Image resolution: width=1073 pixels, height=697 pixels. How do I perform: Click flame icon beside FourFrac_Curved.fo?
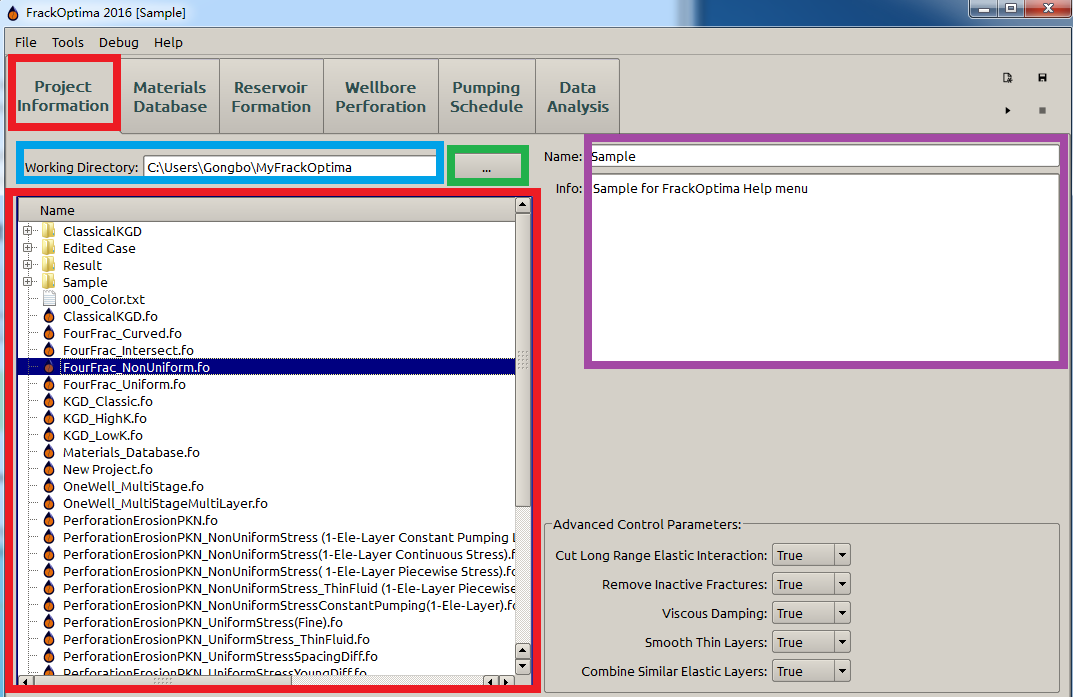point(49,333)
